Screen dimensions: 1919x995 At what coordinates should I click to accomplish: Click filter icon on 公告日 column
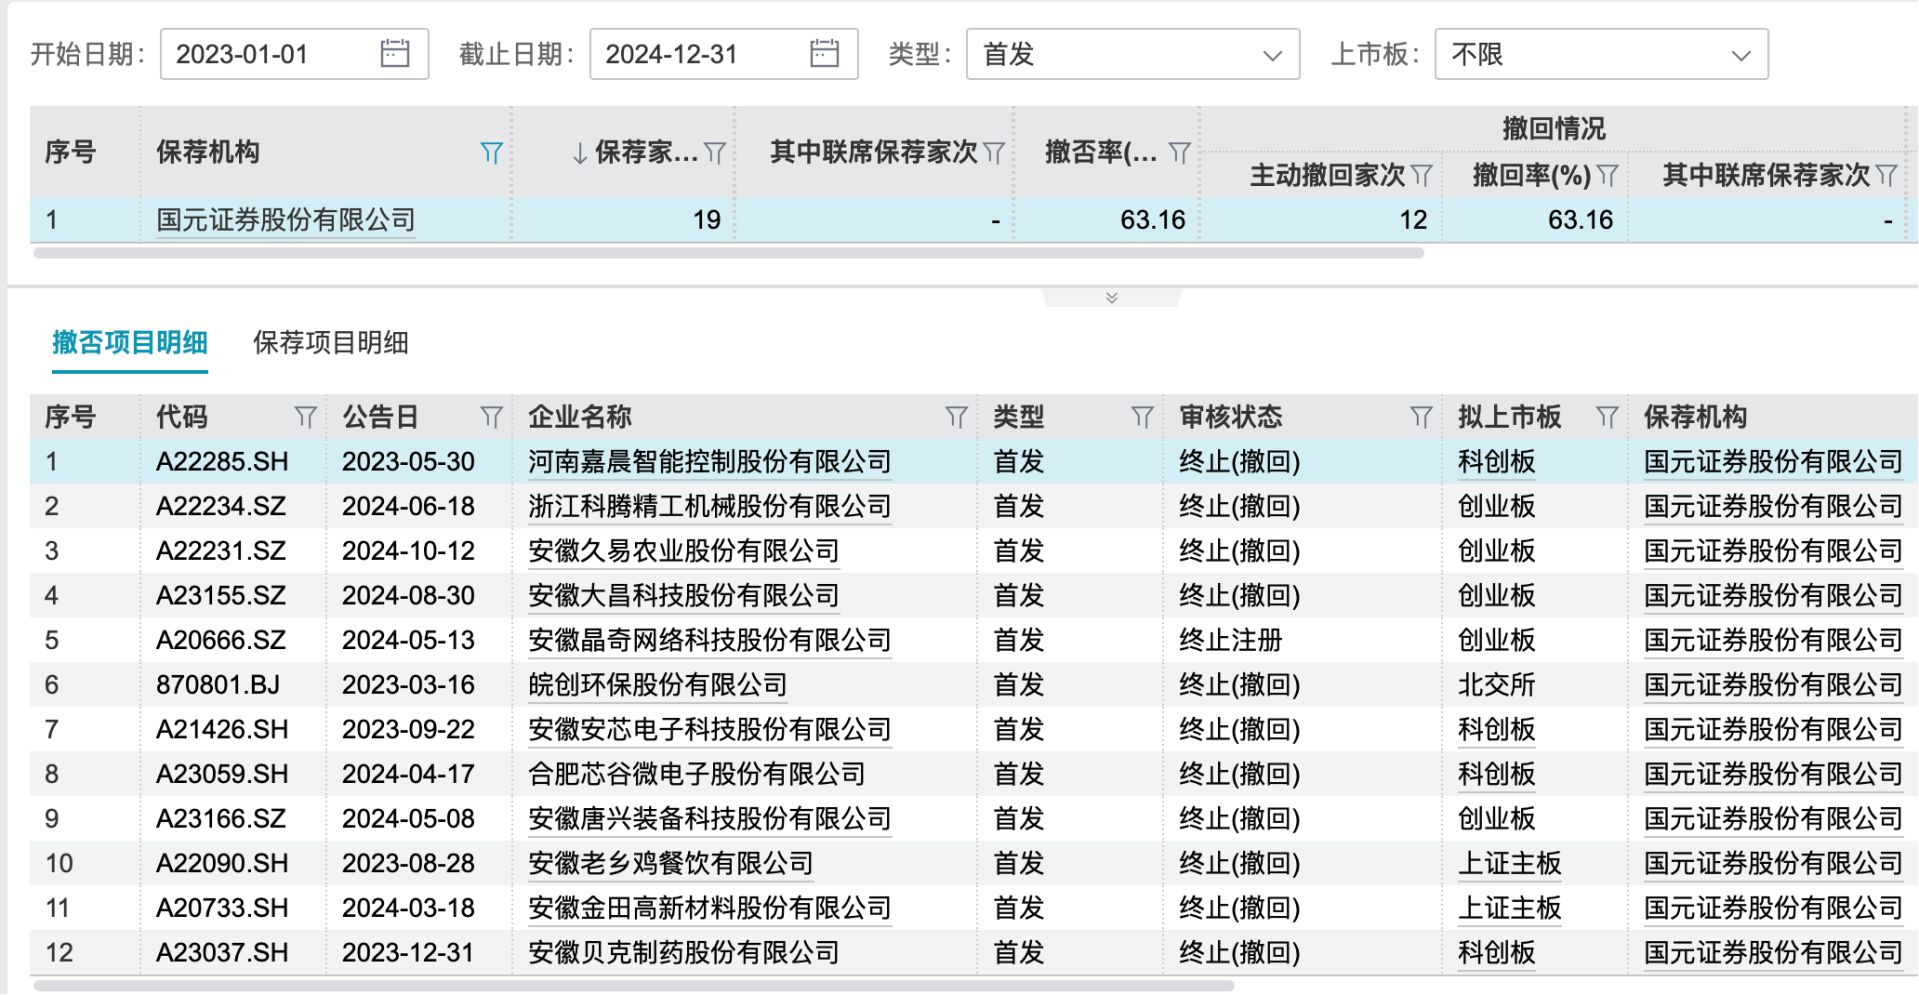pyautogui.click(x=491, y=417)
